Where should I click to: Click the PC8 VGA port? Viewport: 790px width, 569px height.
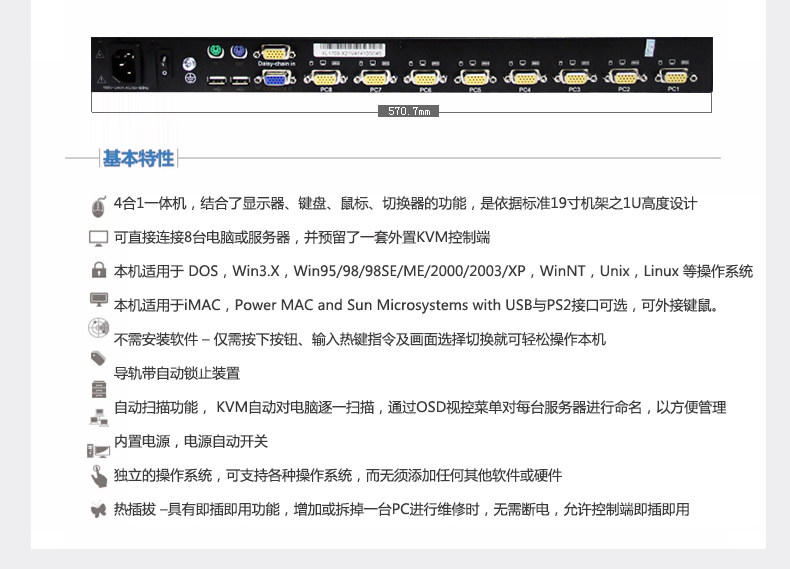[x=325, y=78]
